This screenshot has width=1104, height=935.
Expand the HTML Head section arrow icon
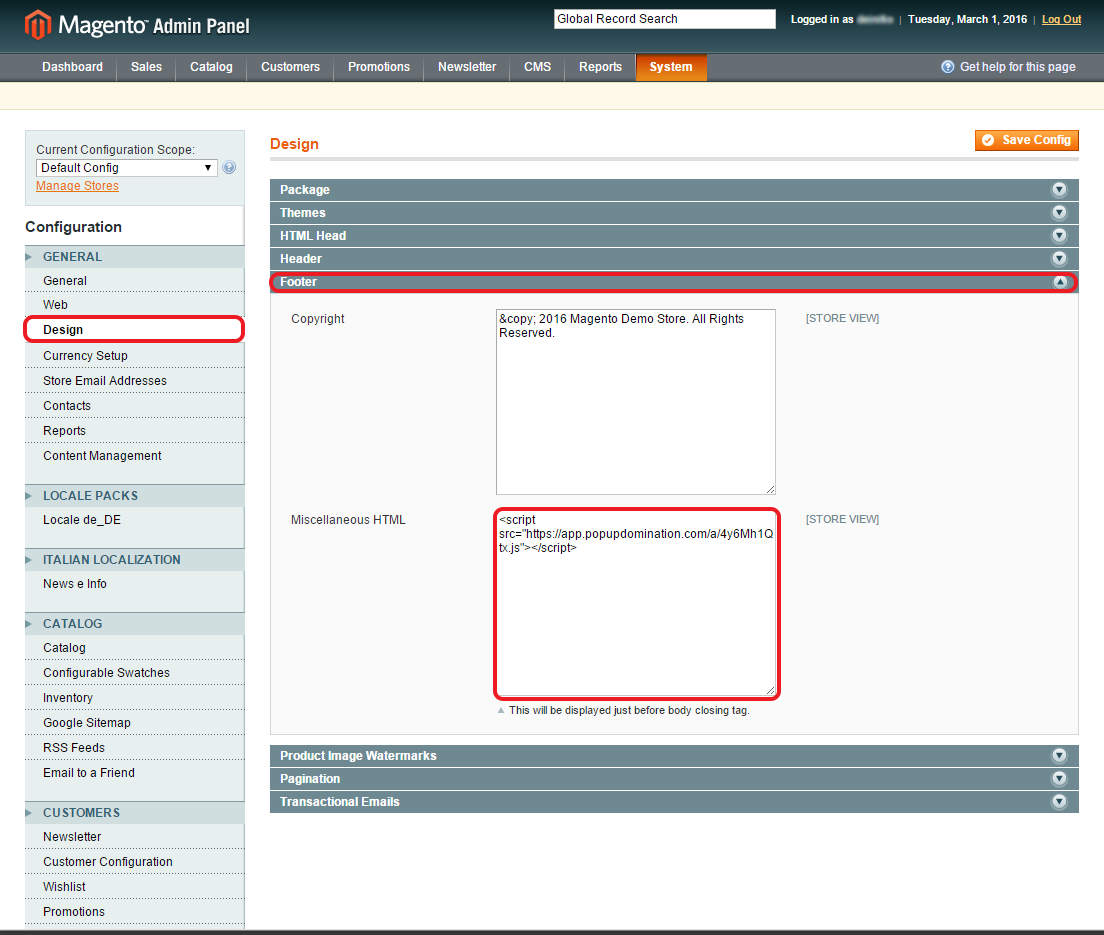1059,236
